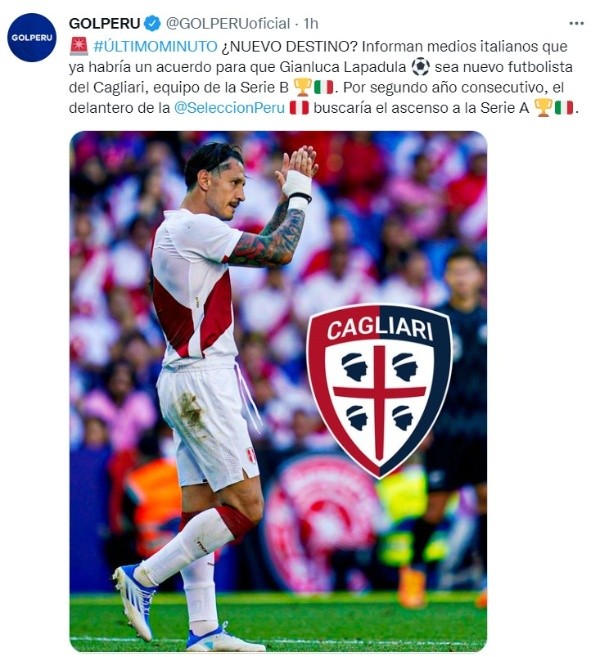Screen dimensions: 600x657
Task: Click the blue verified badge icon
Action: (x=153, y=23)
